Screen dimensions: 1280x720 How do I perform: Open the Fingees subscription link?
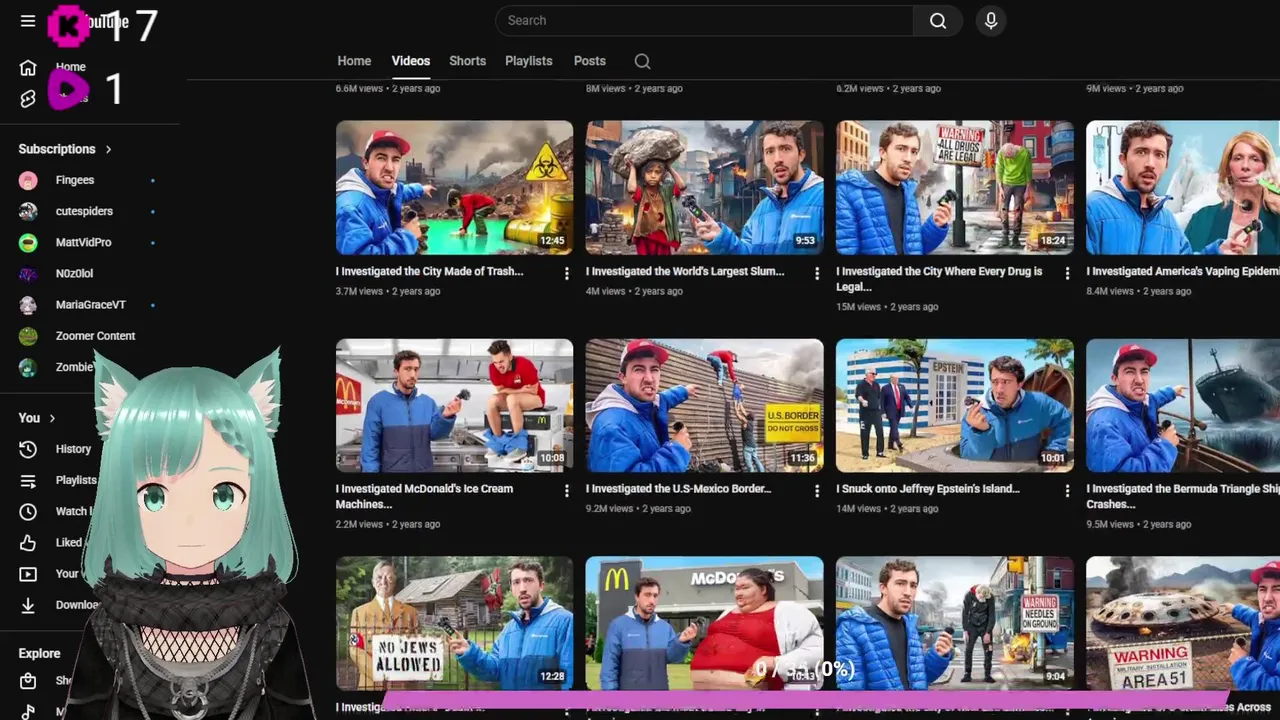(x=75, y=180)
